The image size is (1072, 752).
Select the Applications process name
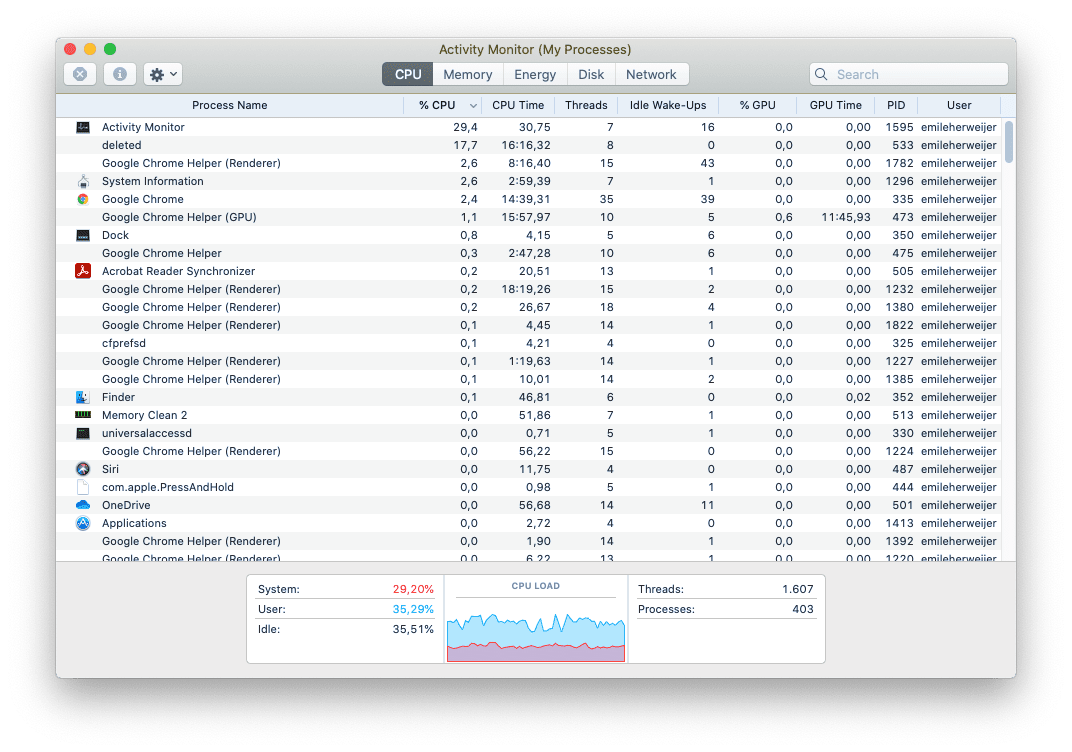coord(134,523)
